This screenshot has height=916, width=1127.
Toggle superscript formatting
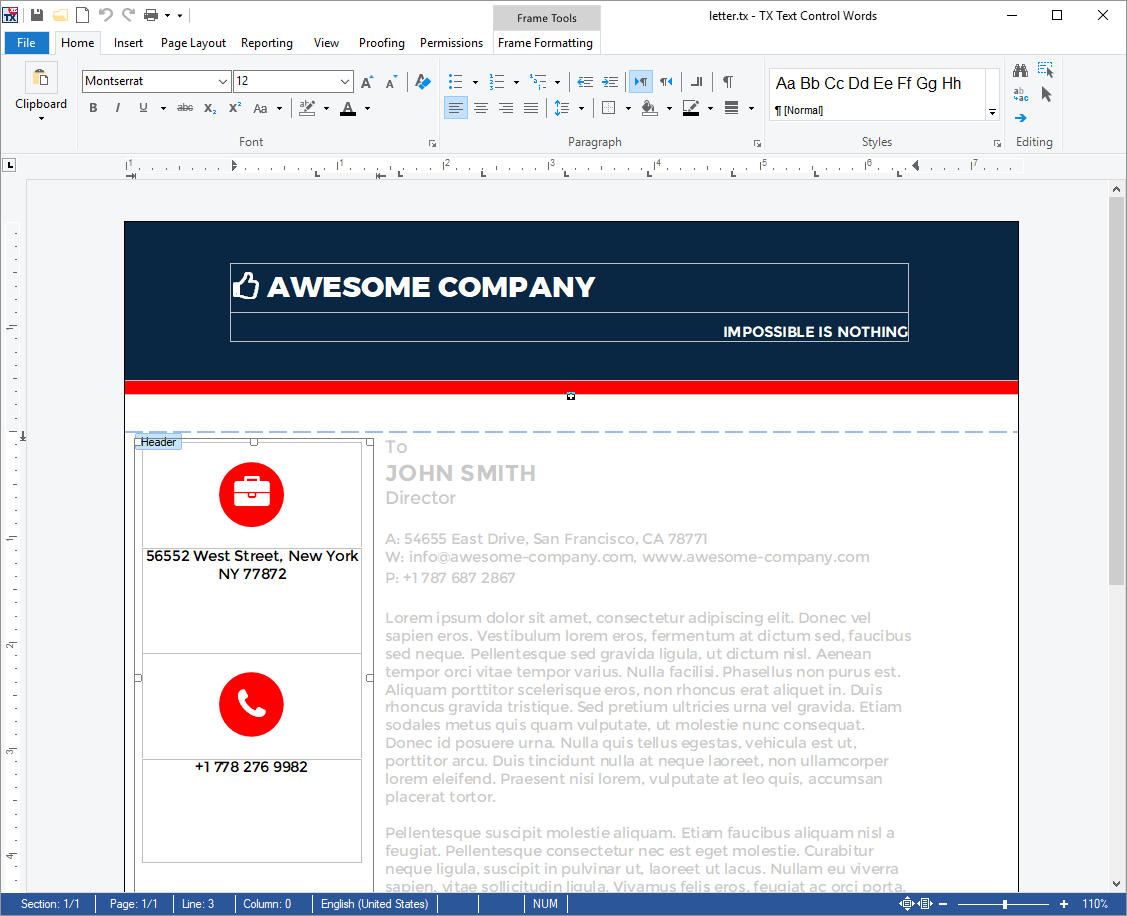pos(235,108)
